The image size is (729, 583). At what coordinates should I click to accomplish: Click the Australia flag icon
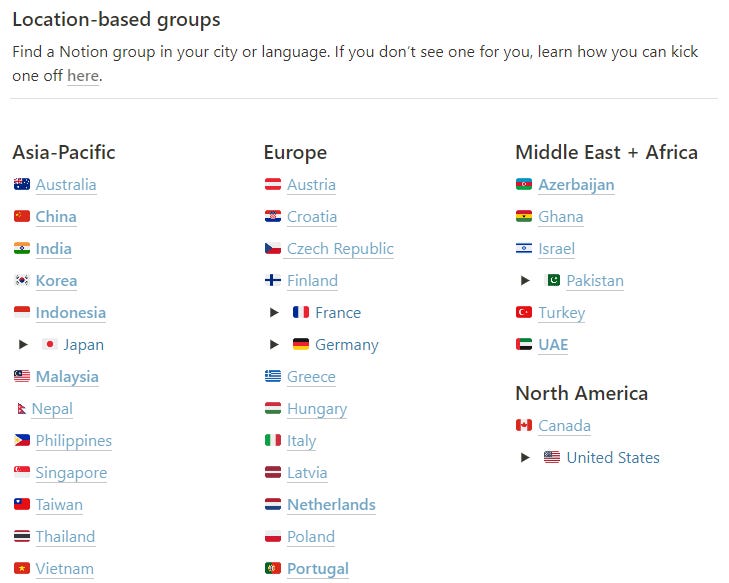point(22,184)
